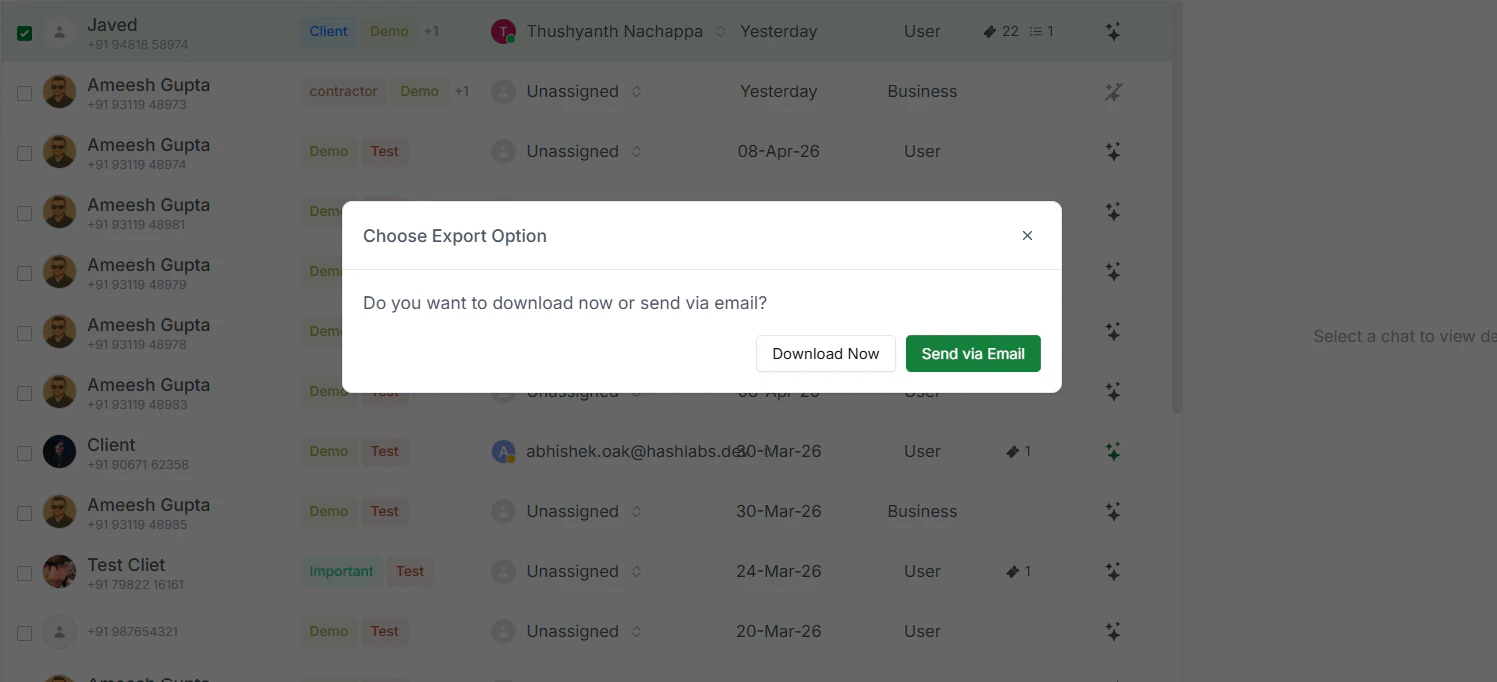Click abhishek.oak@hashlabs assignee in Client row
This screenshot has width=1497, height=682.
tap(637, 451)
